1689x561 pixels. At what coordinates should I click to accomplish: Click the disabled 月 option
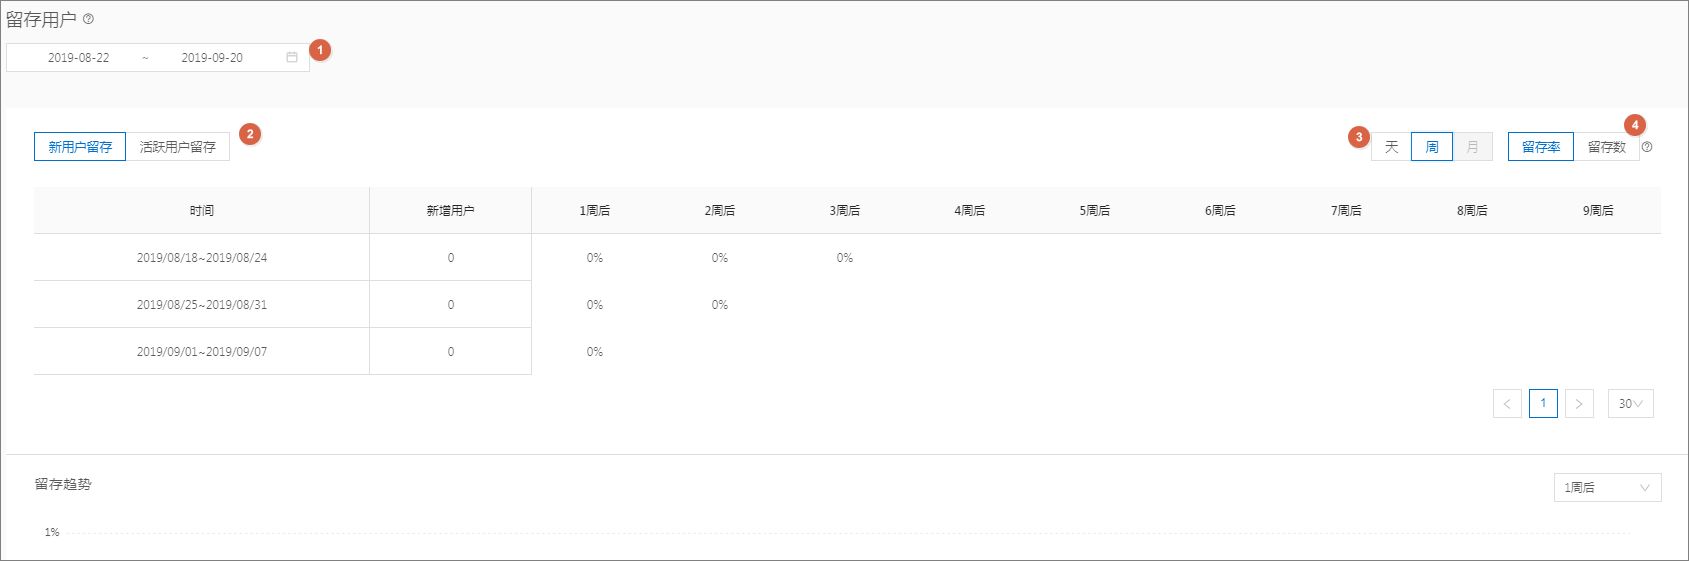click(1472, 147)
